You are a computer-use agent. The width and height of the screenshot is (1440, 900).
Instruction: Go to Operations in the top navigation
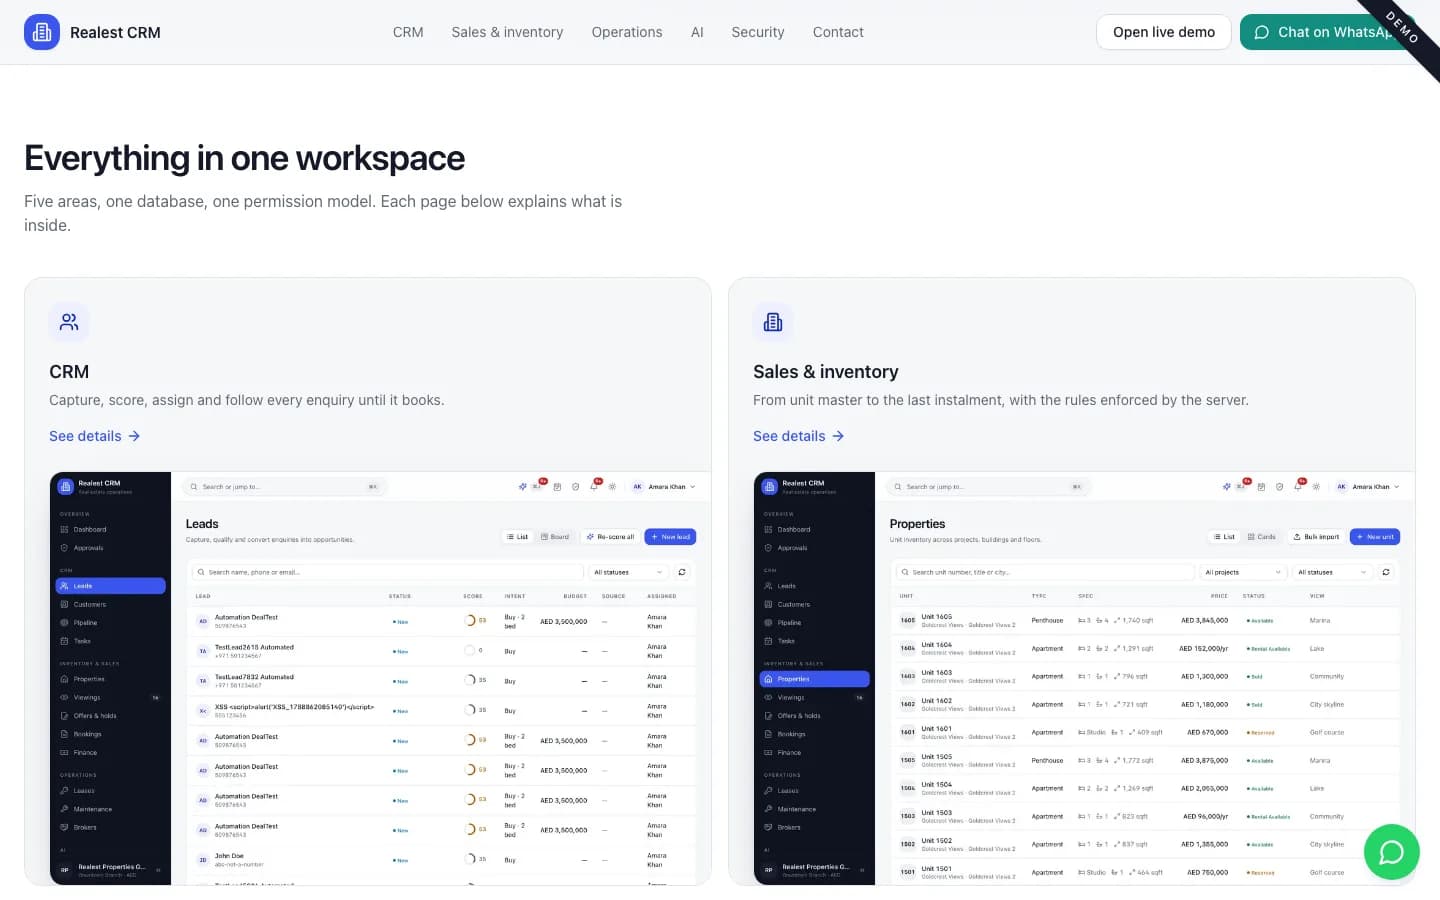[627, 32]
